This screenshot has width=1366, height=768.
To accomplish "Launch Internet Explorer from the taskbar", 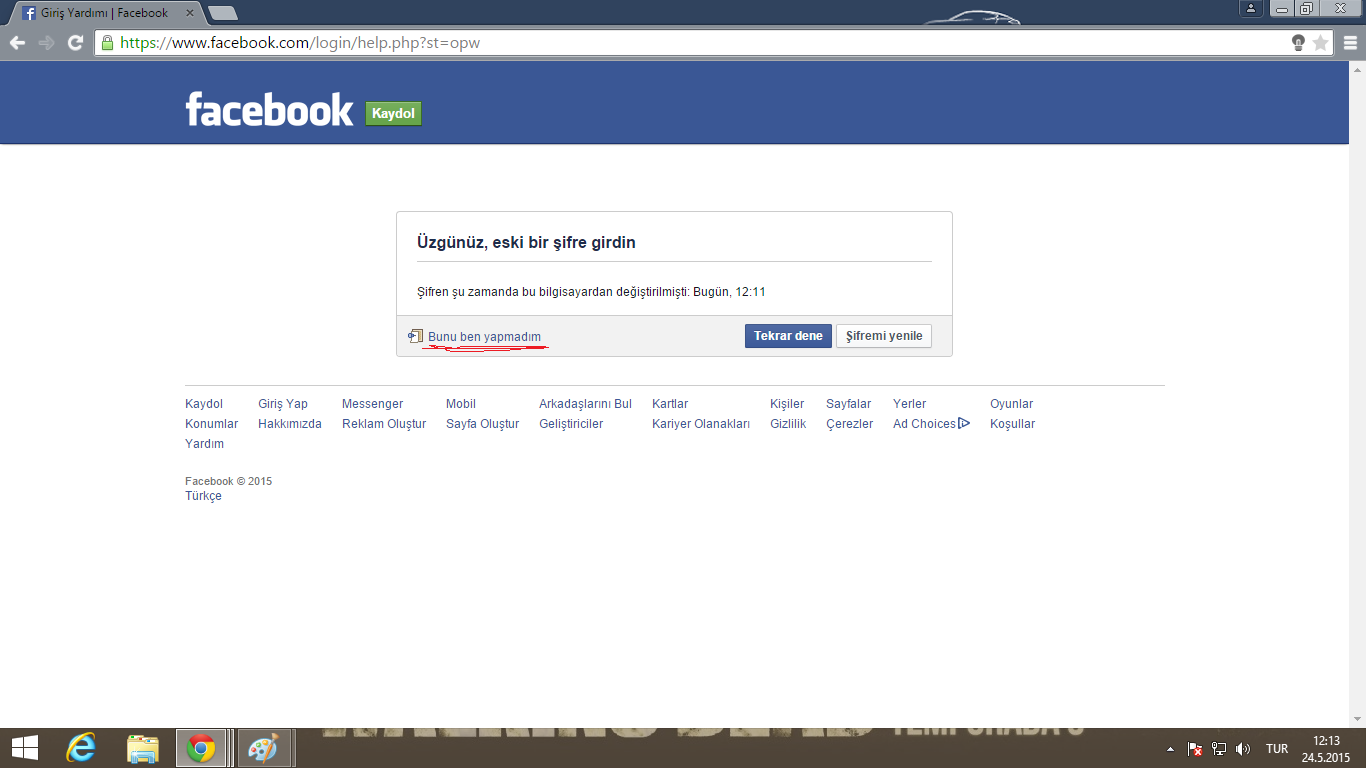I will click(81, 748).
